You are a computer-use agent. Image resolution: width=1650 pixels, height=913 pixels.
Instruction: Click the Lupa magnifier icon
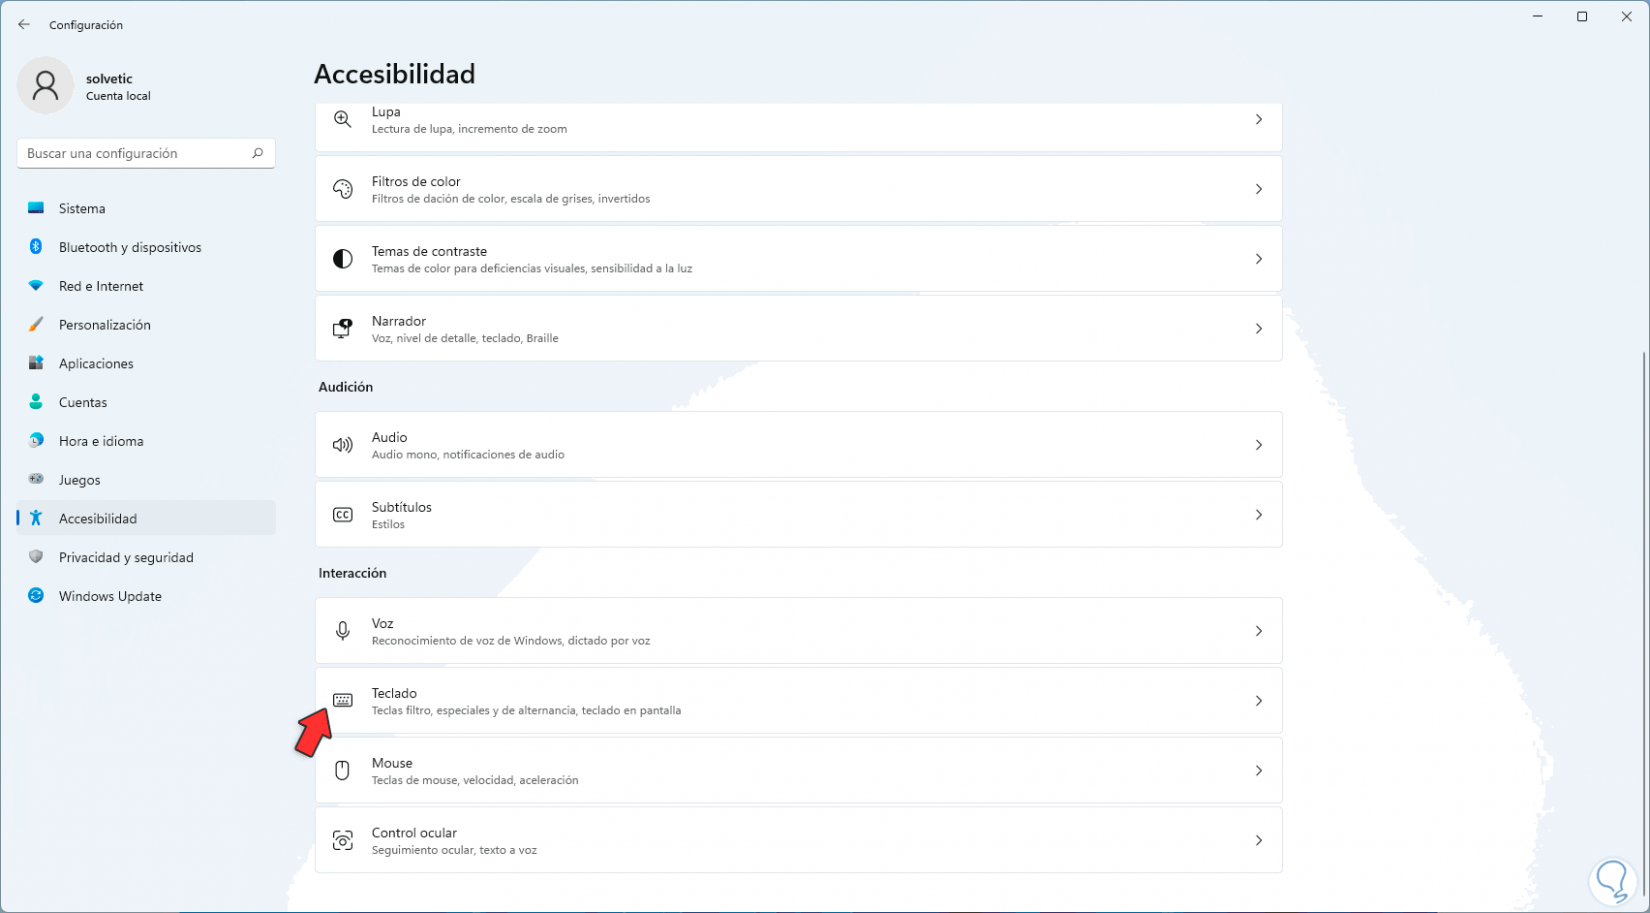[342, 119]
